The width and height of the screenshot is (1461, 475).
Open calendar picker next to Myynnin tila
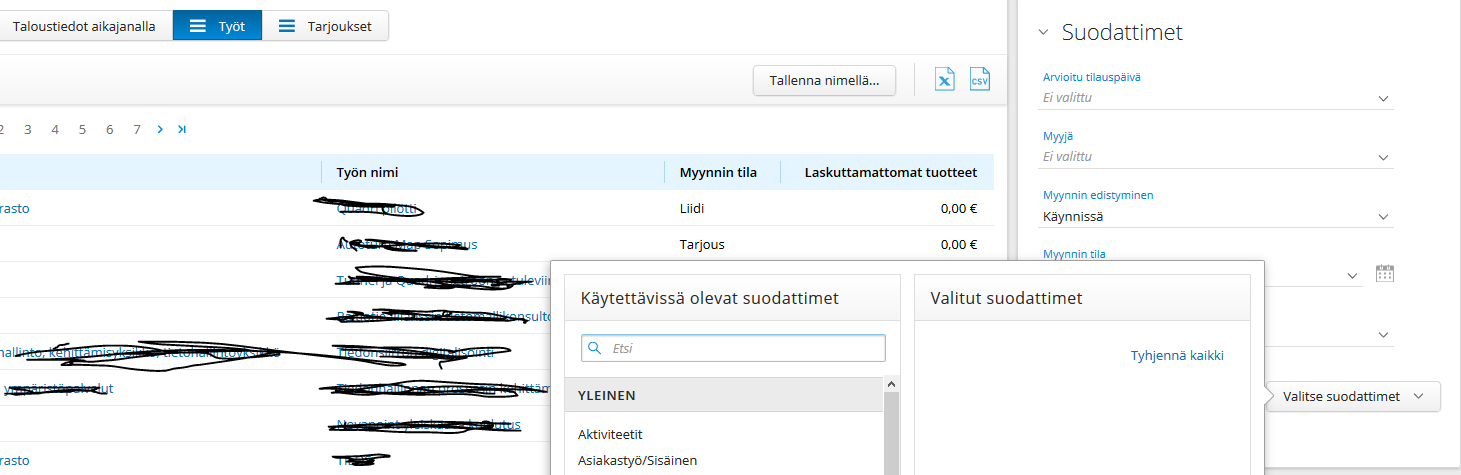click(x=1385, y=274)
